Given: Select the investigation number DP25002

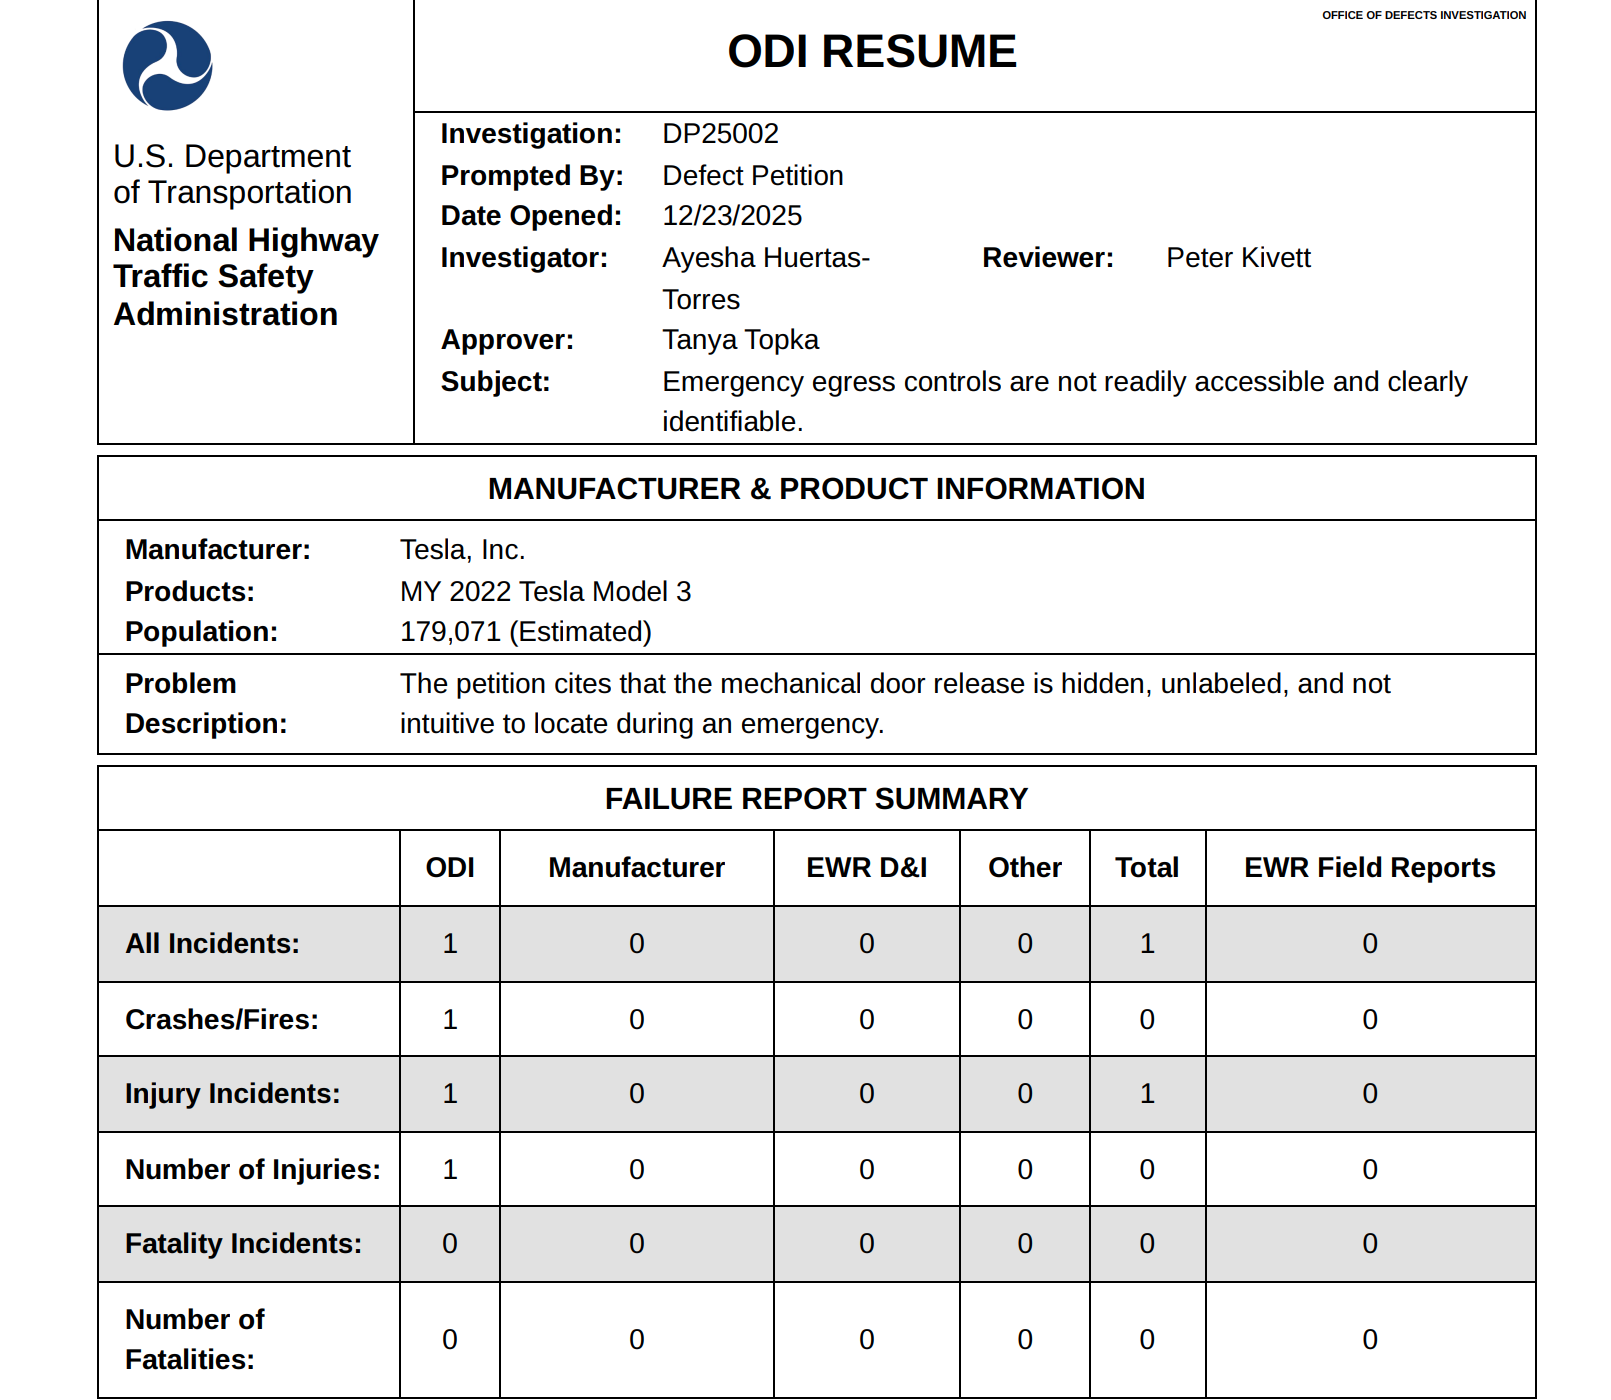Looking at the screenshot, I should coord(719,134).
